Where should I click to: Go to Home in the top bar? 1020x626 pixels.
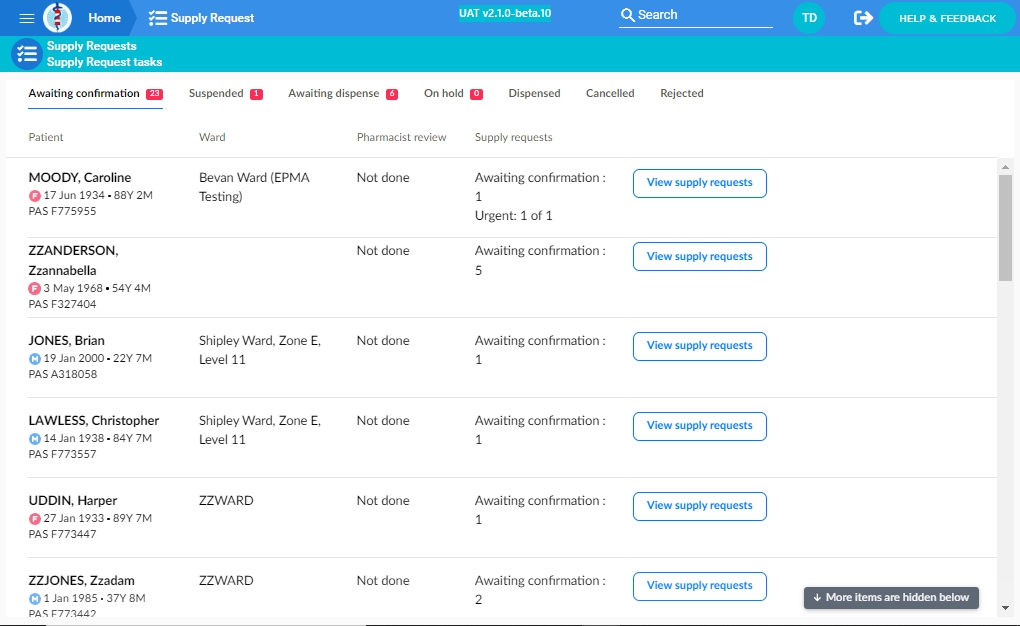coord(105,18)
